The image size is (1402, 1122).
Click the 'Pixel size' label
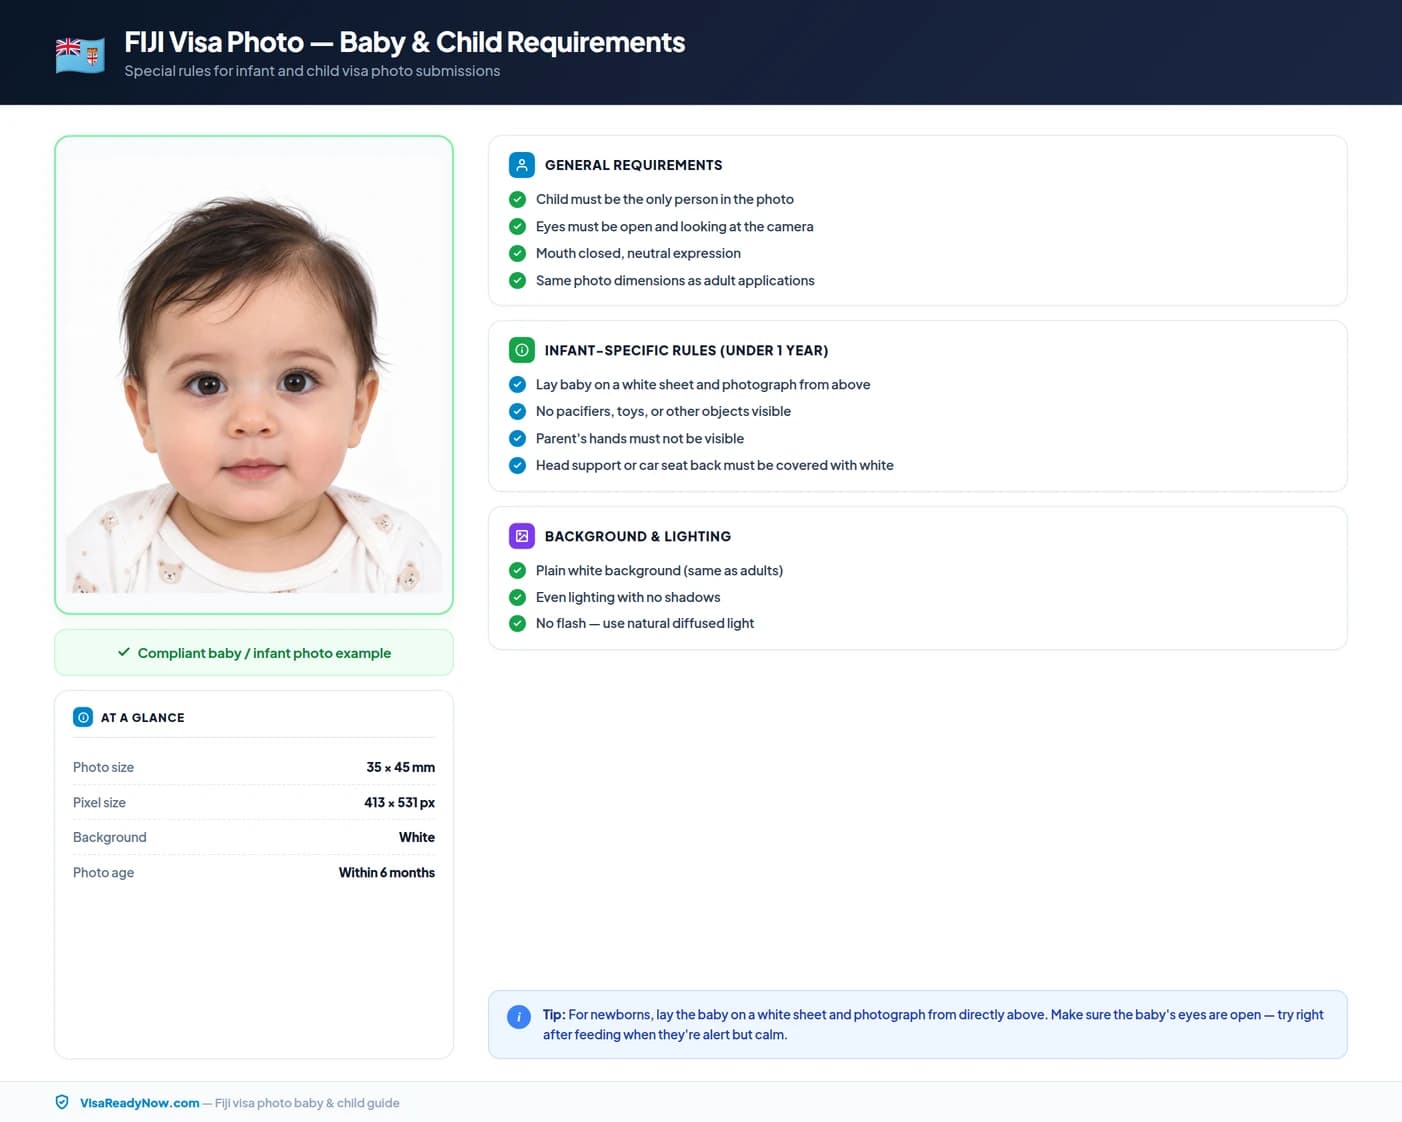(x=99, y=802)
